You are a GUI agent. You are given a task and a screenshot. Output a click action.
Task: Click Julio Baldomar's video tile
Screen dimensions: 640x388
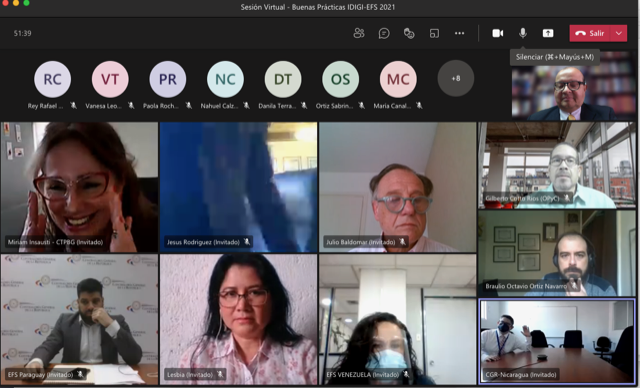(398, 187)
